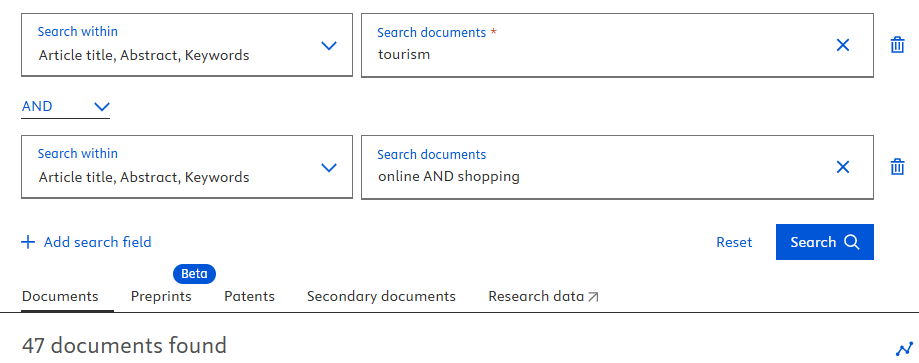Switch to the Preprints tab
Viewport: 919px width, 363px height.
161,296
